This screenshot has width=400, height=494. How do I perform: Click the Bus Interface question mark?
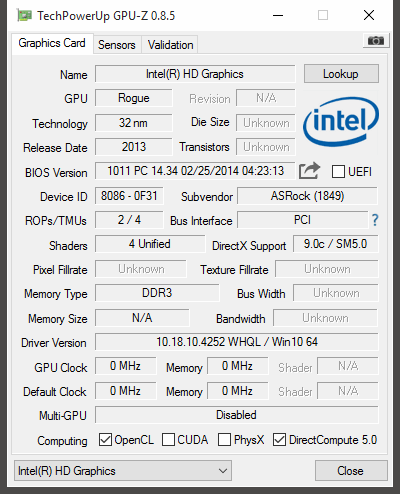[x=375, y=220]
